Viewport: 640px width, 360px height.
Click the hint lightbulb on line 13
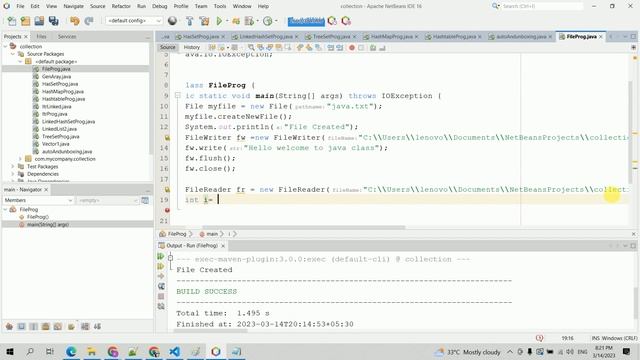coord(167,138)
